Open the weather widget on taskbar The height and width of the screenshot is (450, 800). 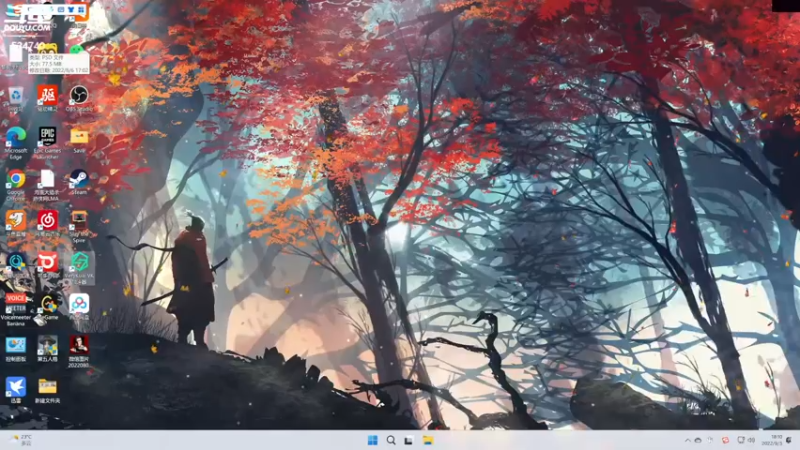tap(21, 440)
